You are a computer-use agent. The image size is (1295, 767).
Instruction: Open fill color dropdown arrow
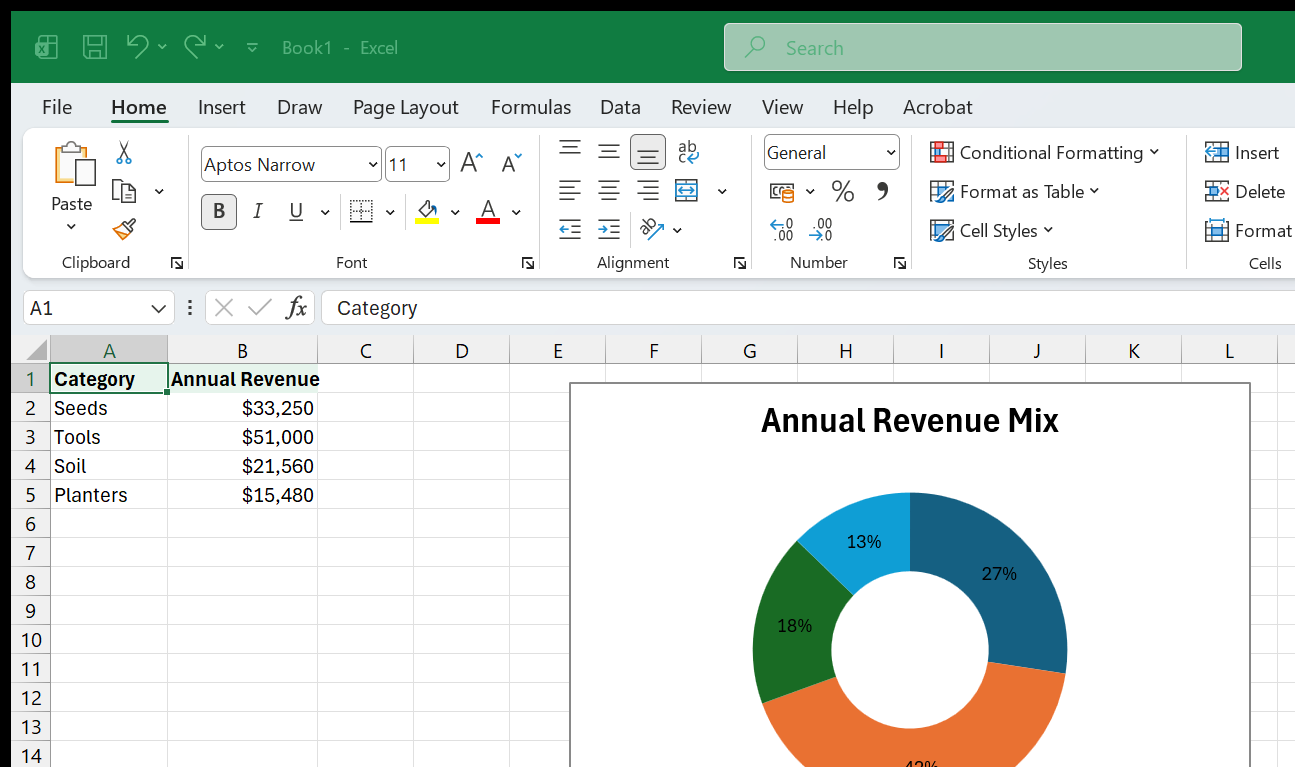coord(455,212)
